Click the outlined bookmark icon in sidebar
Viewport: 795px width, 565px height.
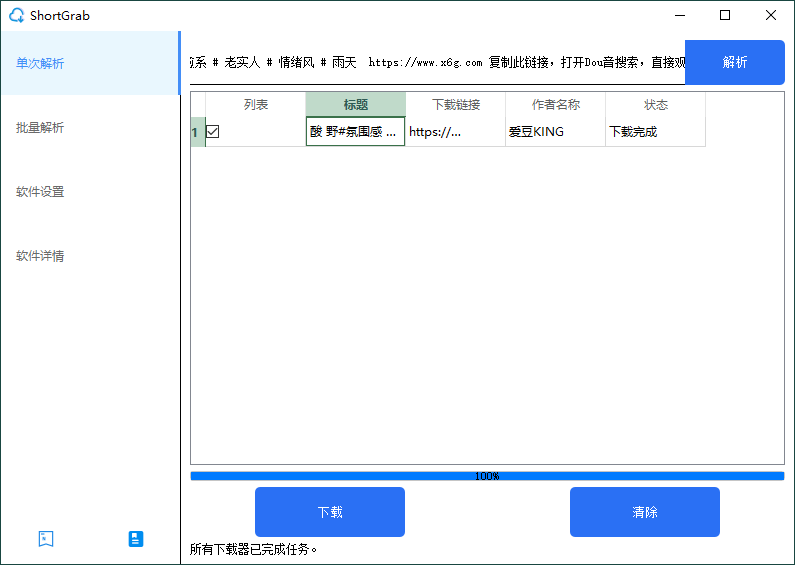point(46,539)
